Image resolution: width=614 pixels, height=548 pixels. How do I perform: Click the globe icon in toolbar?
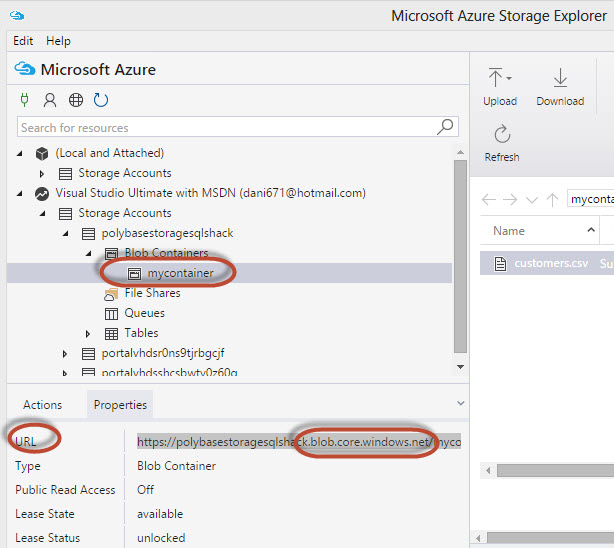tap(76, 100)
